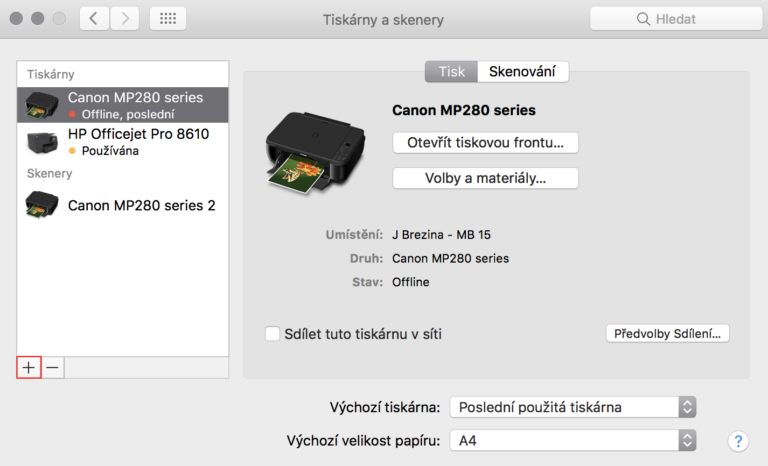Switch to the Tisk tab
The height and width of the screenshot is (466, 768).
coord(451,72)
